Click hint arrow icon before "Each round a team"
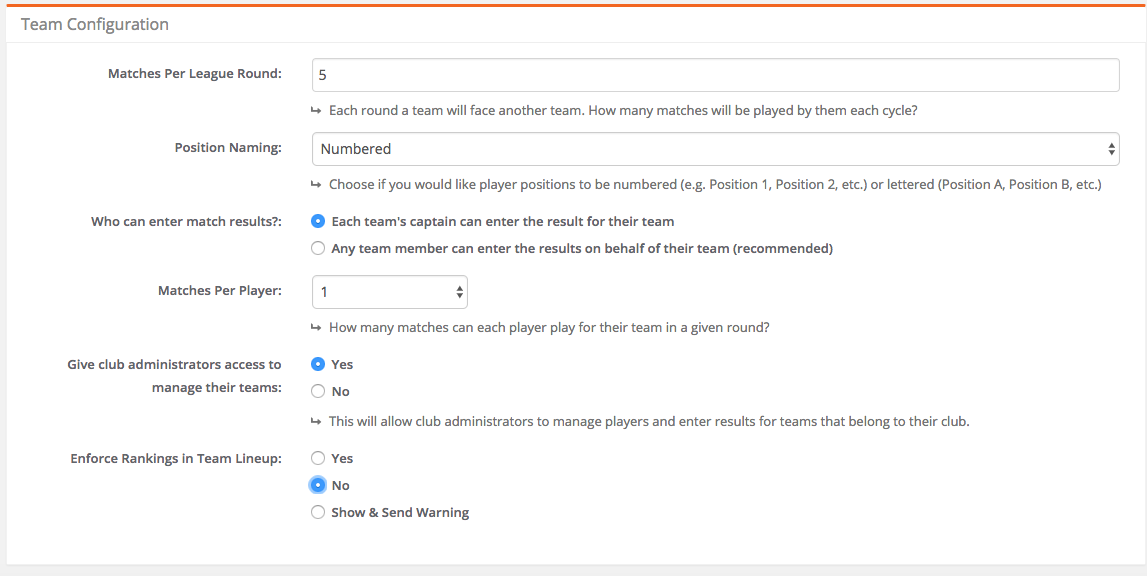 [x=316, y=111]
